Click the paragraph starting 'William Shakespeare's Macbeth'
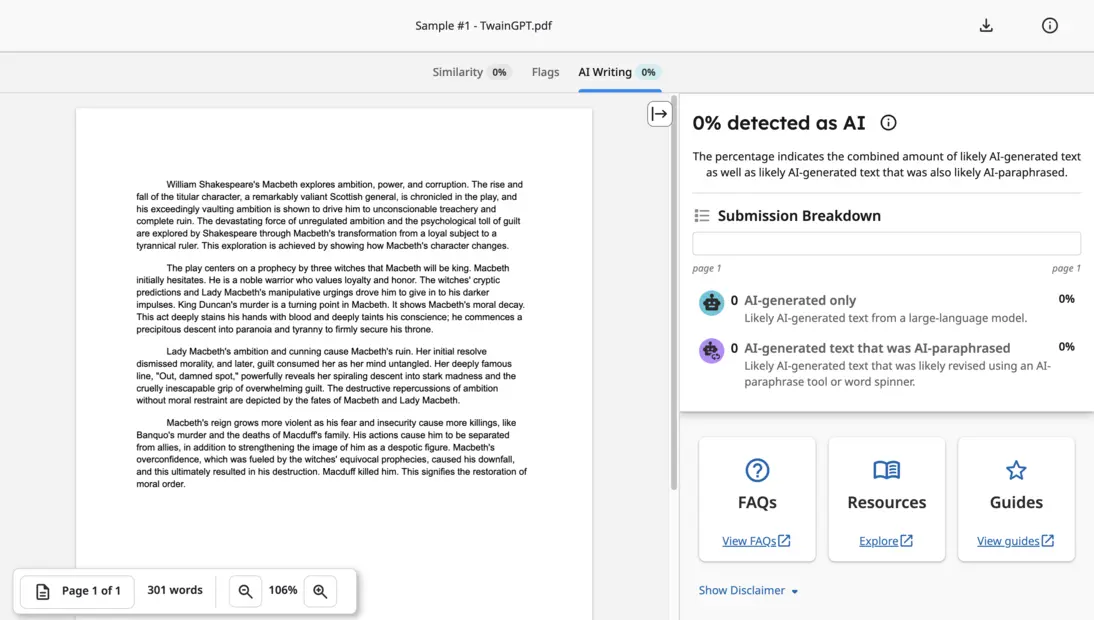The width and height of the screenshot is (1094, 620). pos(329,215)
